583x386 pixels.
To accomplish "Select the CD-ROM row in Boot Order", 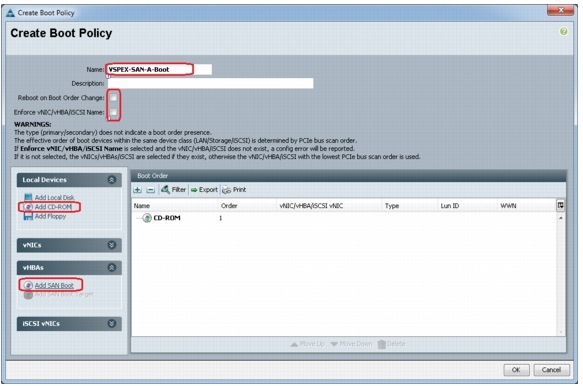I will 344,218.
